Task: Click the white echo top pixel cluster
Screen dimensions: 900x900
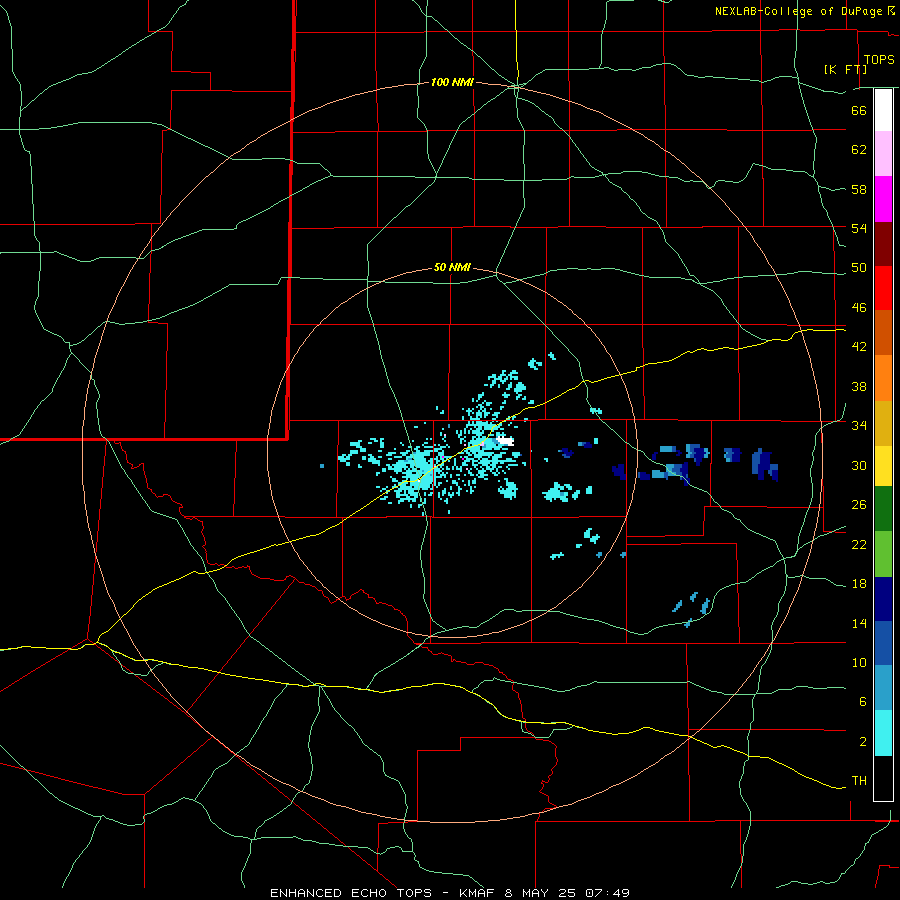Action: pyautogui.click(x=505, y=441)
